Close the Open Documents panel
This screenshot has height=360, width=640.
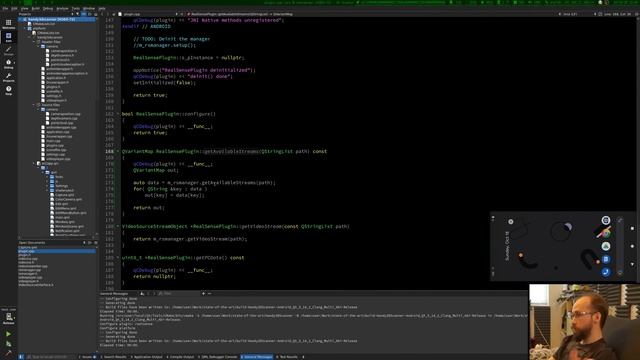click(x=96, y=243)
